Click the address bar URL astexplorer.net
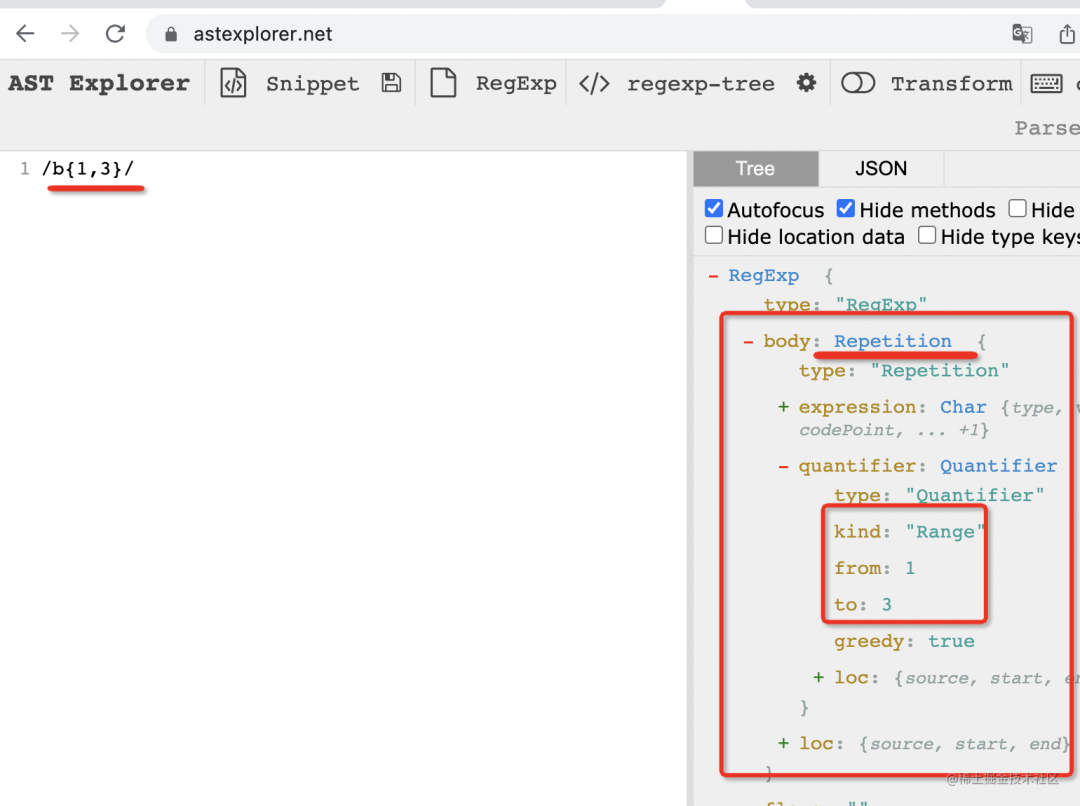 point(262,34)
